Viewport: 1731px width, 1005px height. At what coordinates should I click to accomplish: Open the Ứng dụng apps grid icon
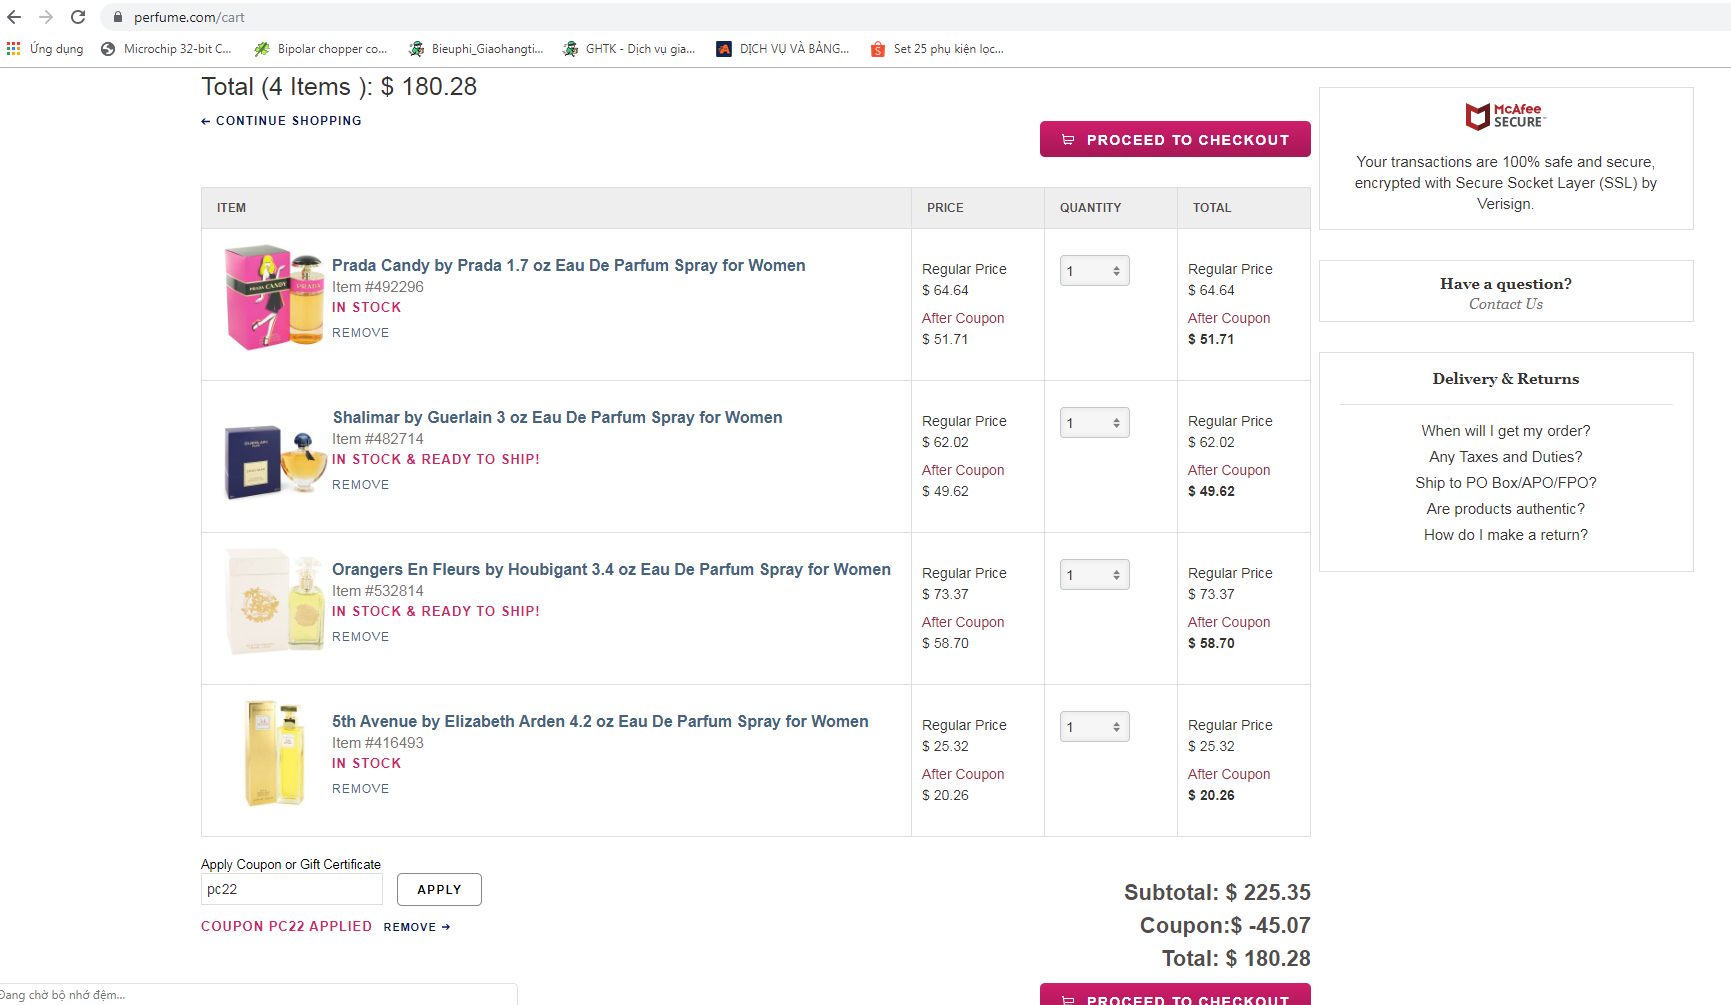click(14, 48)
